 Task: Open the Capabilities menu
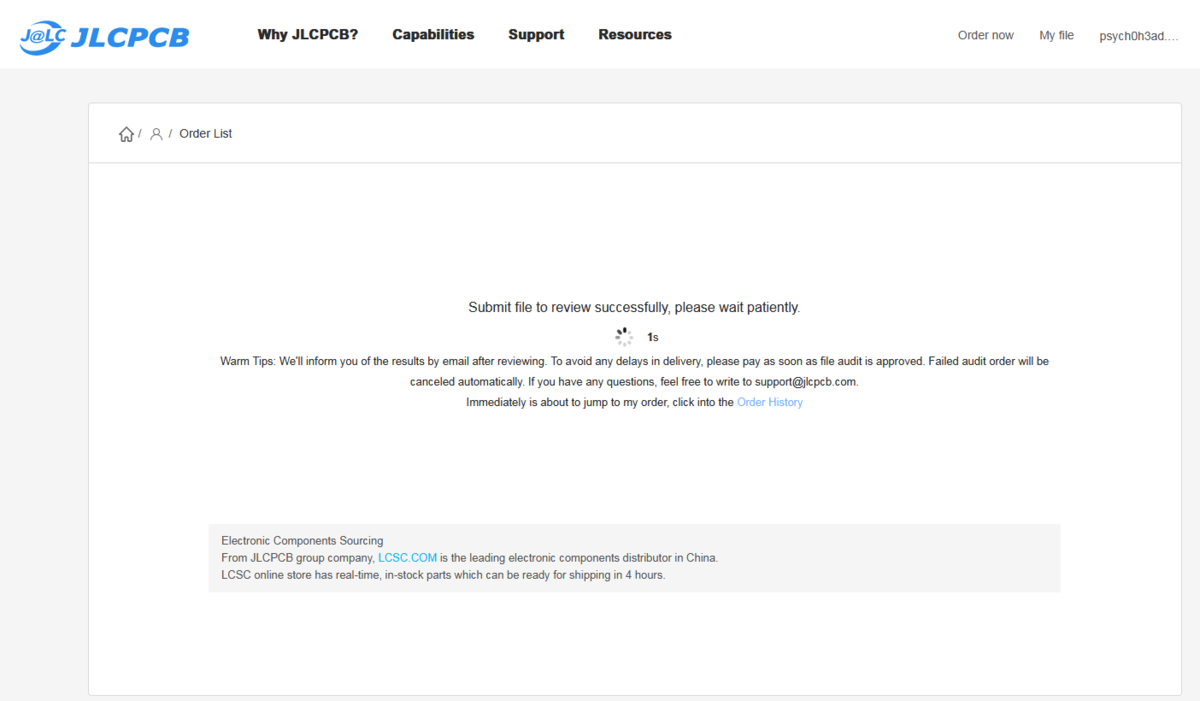(433, 35)
